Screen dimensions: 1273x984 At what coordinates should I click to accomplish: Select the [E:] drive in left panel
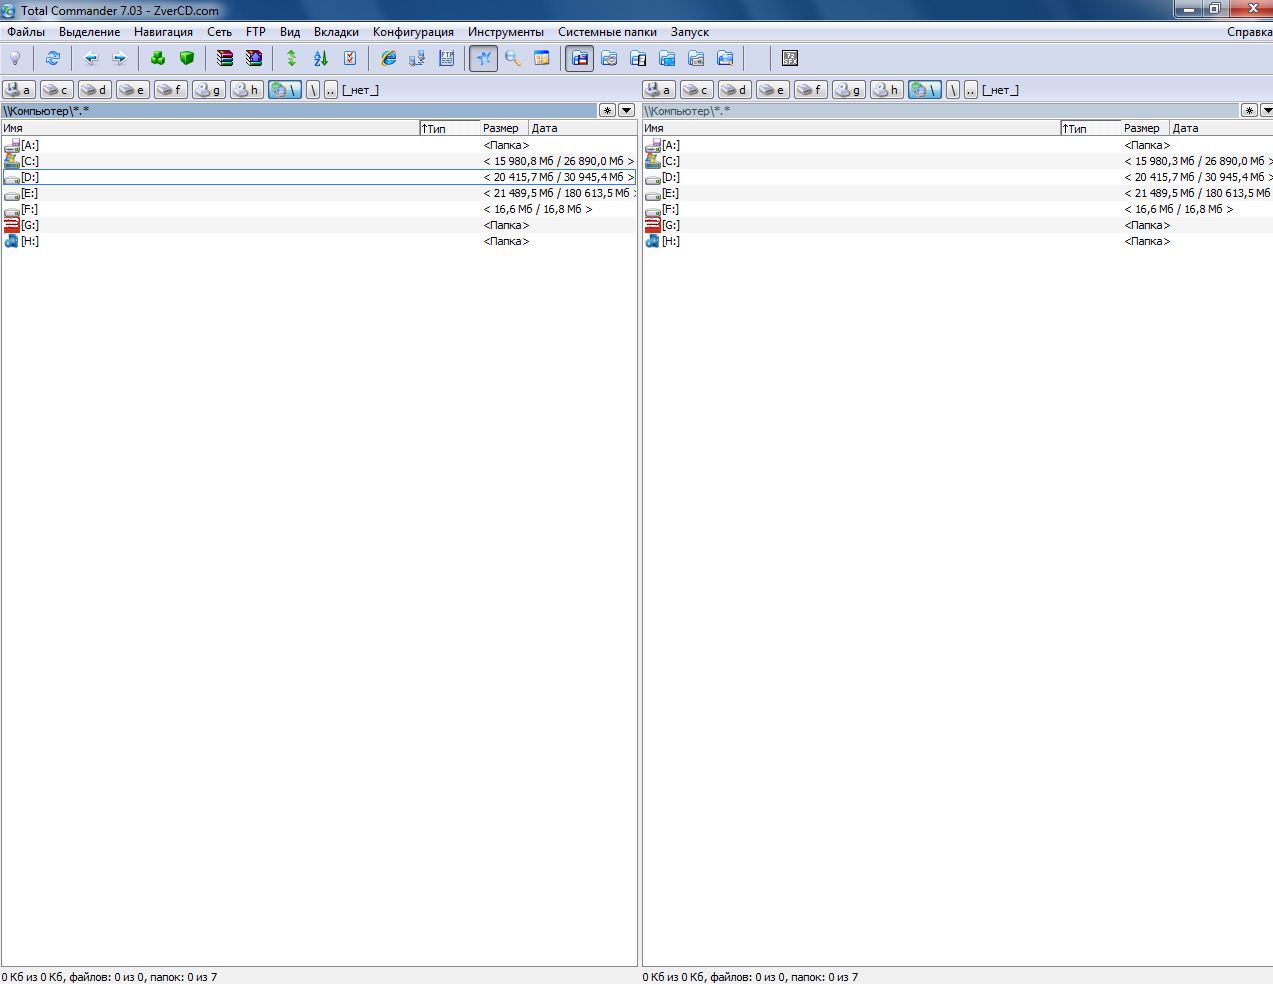click(319, 193)
